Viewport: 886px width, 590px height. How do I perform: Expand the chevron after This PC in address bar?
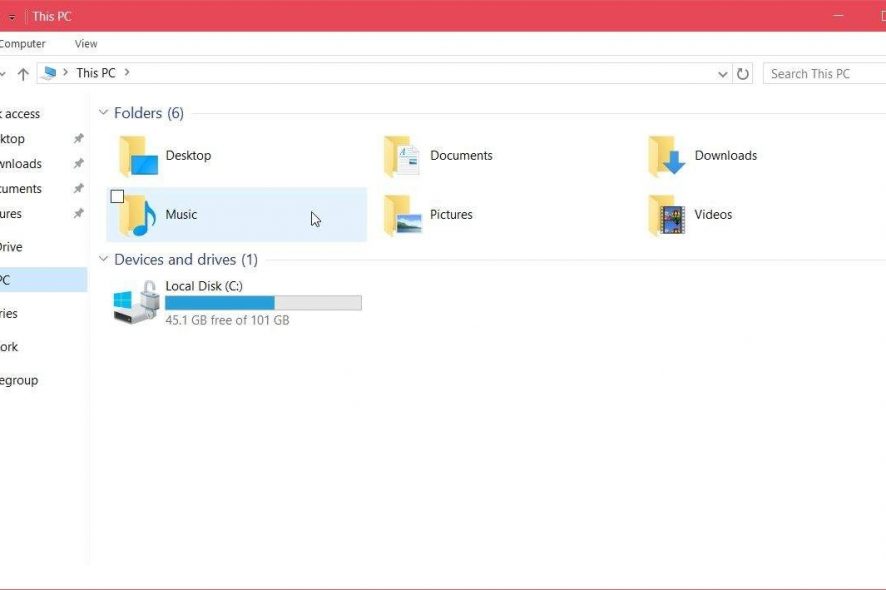click(x=127, y=72)
